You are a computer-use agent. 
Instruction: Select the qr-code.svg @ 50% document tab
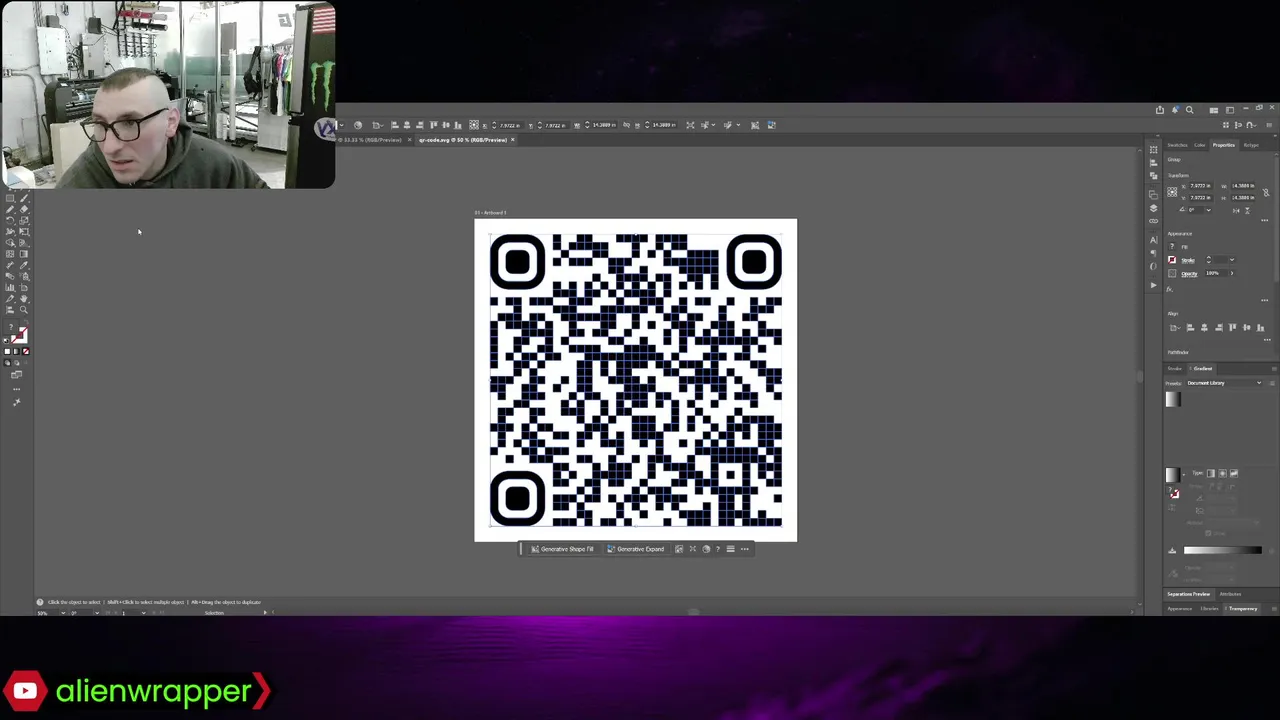pos(462,140)
